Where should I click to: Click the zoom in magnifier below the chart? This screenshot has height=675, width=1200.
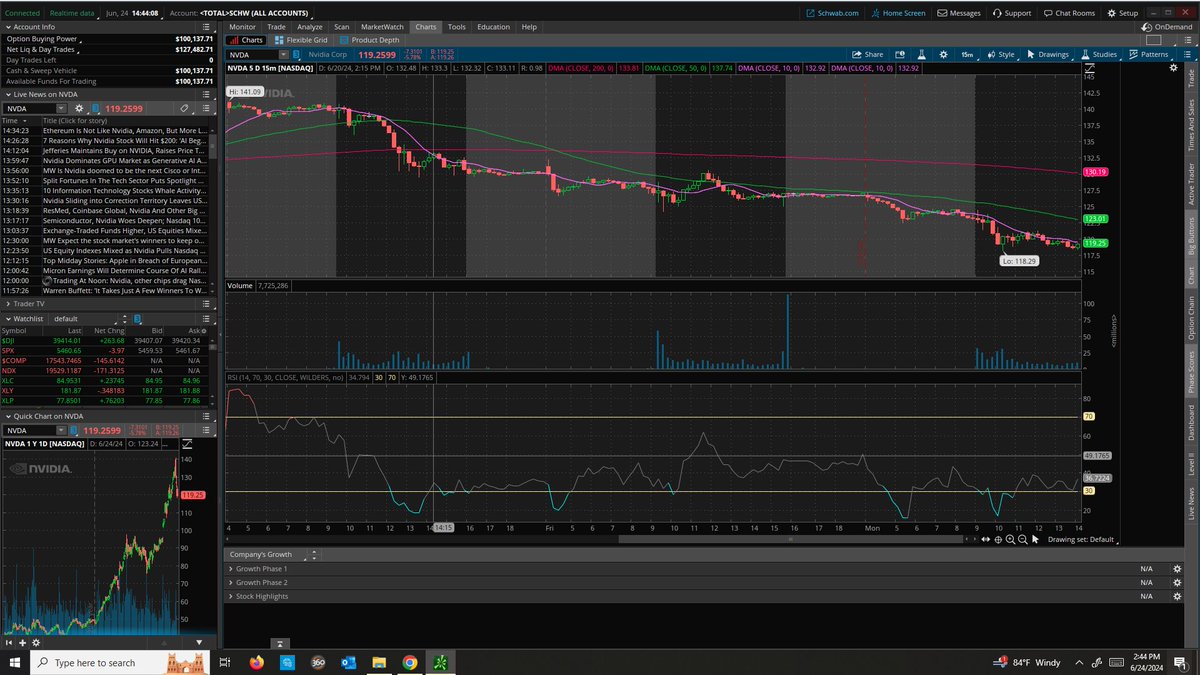pyautogui.click(x=1010, y=539)
